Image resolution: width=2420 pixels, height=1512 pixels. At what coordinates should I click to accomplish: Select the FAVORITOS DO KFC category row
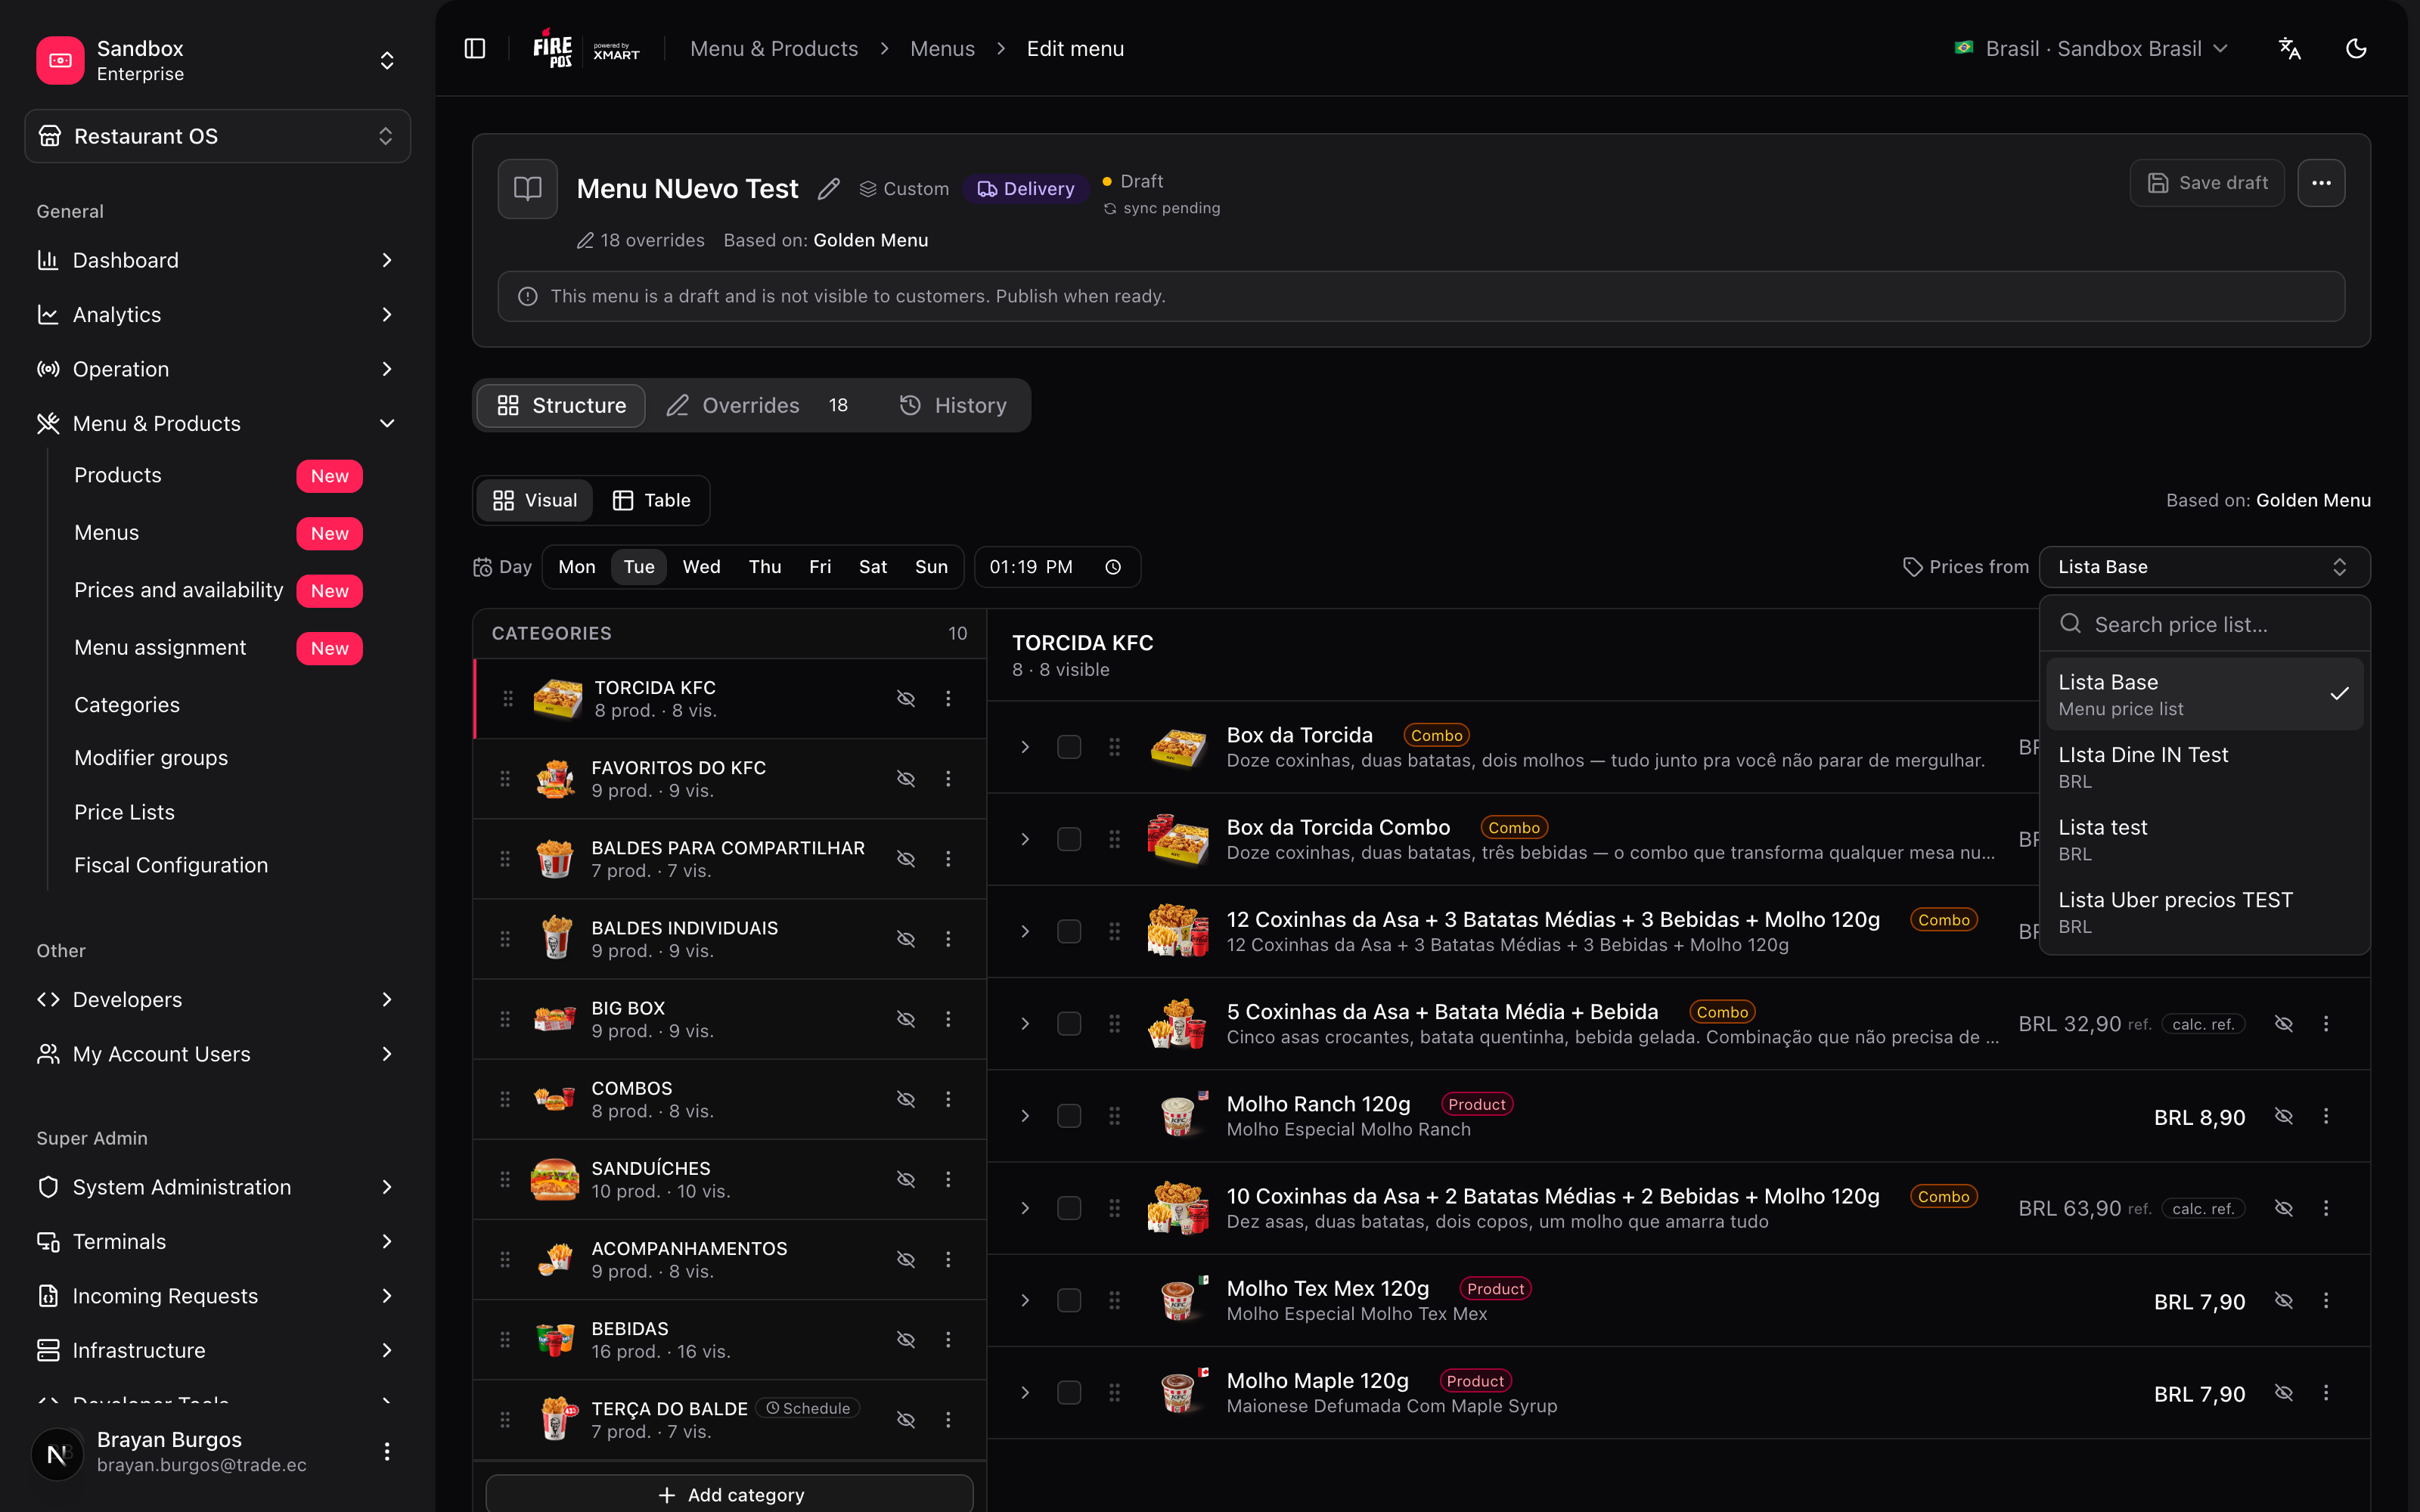730,779
